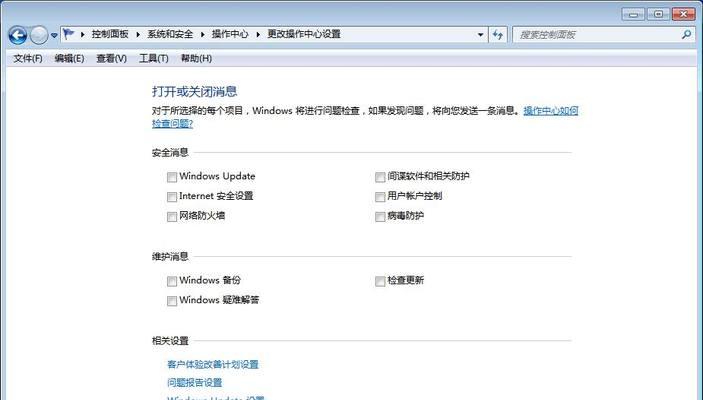Open the 工具(T) menu
This screenshot has height=400, width=703.
click(153, 58)
